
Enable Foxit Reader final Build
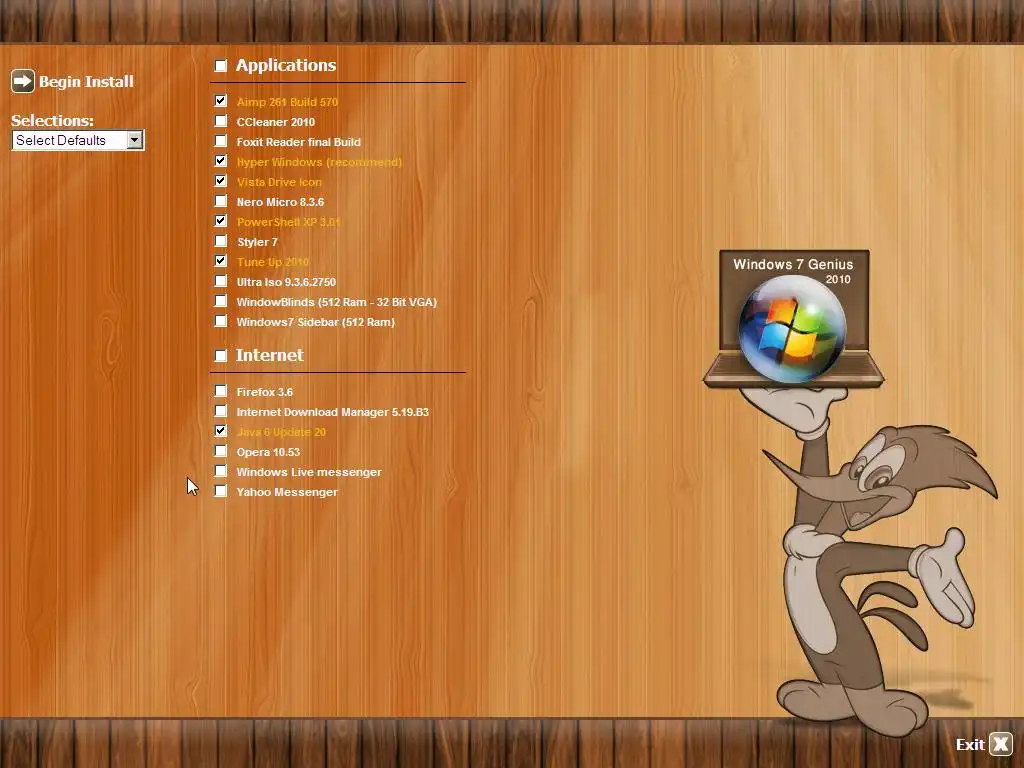pyautogui.click(x=221, y=141)
